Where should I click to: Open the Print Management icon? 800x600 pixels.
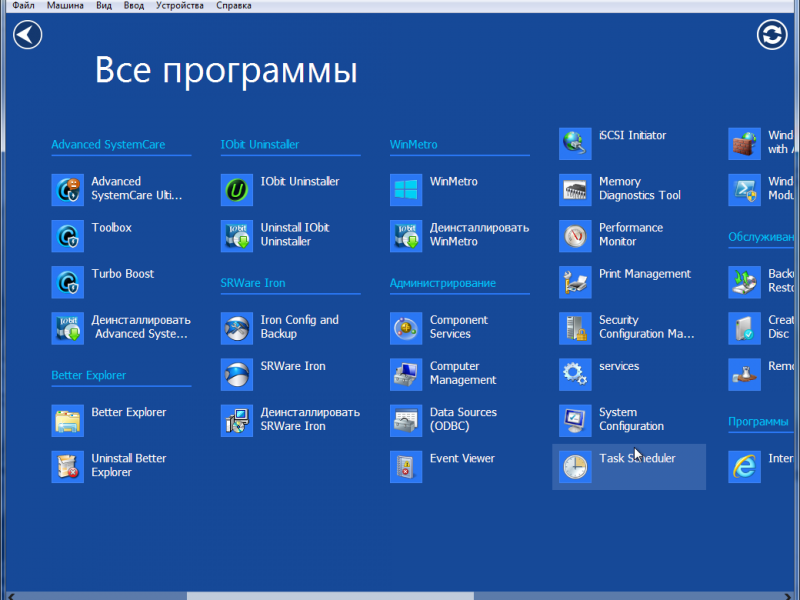[x=575, y=282]
